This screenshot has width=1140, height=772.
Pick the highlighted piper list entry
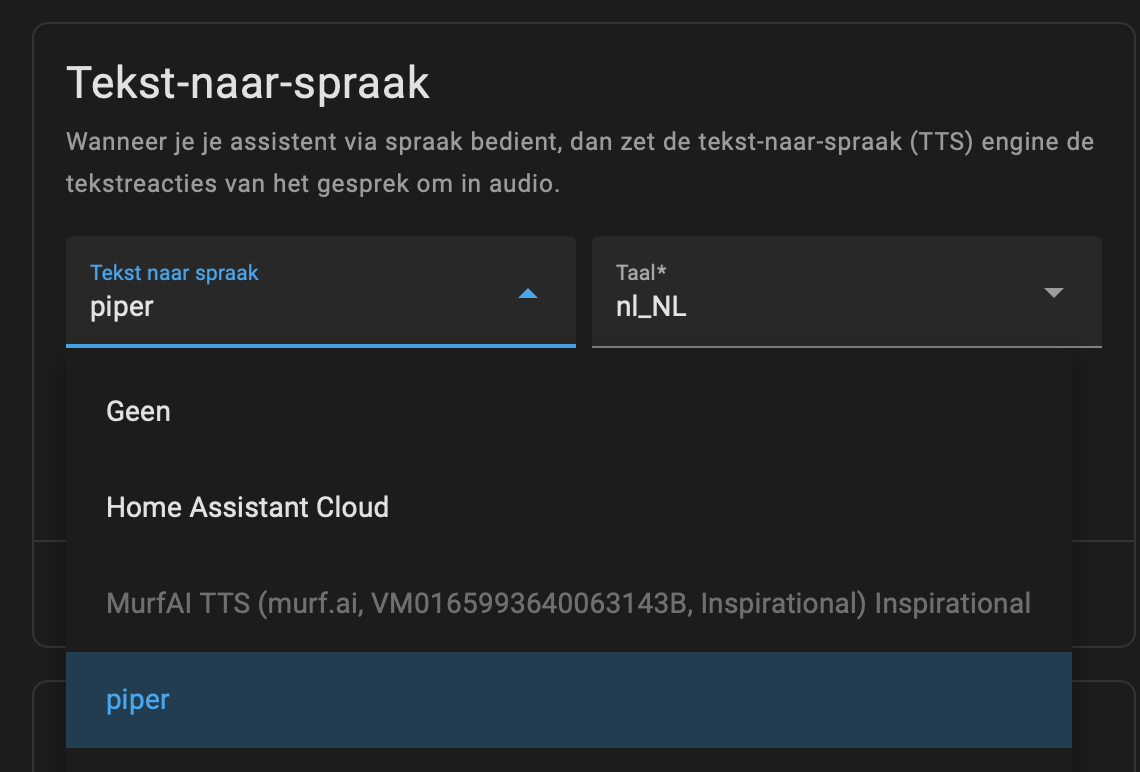[138, 699]
